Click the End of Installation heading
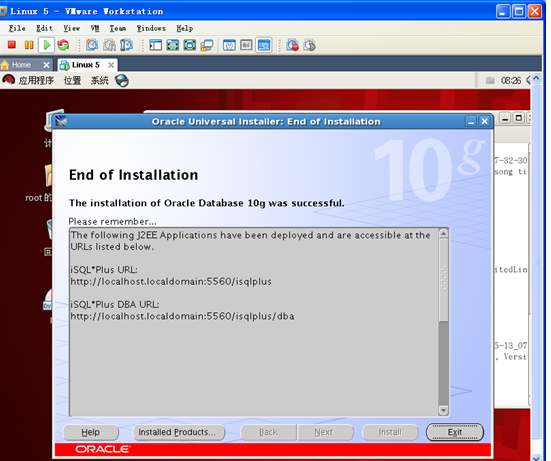 (134, 175)
